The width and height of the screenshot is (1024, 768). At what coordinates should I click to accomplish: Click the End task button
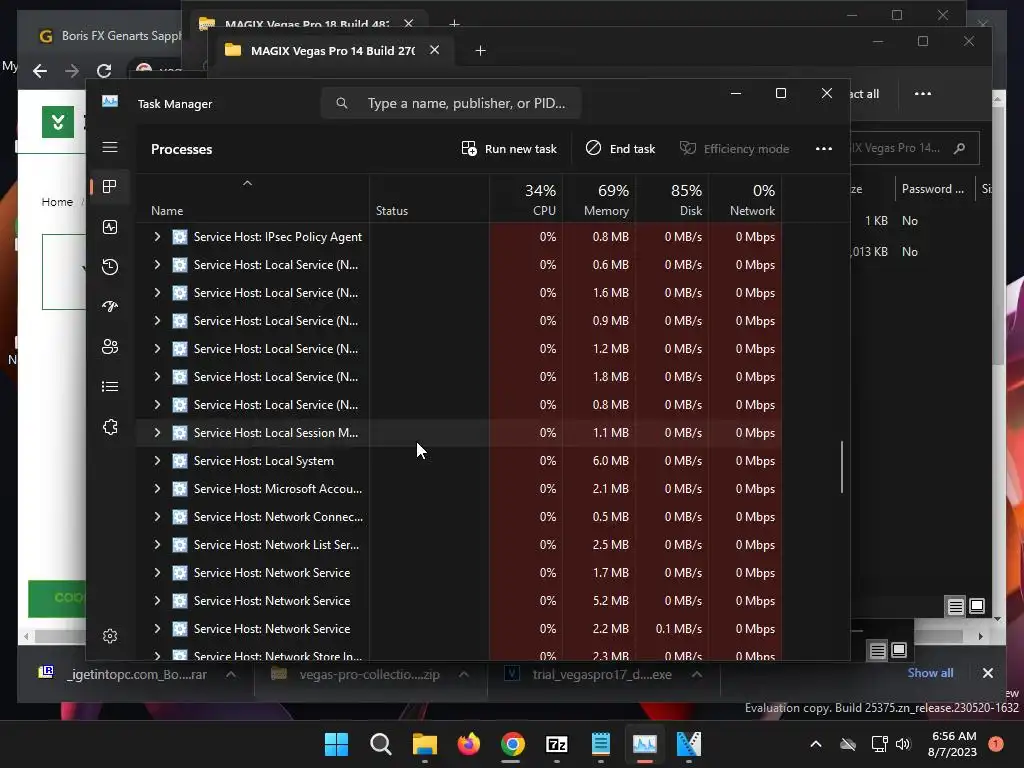pyautogui.click(x=620, y=149)
